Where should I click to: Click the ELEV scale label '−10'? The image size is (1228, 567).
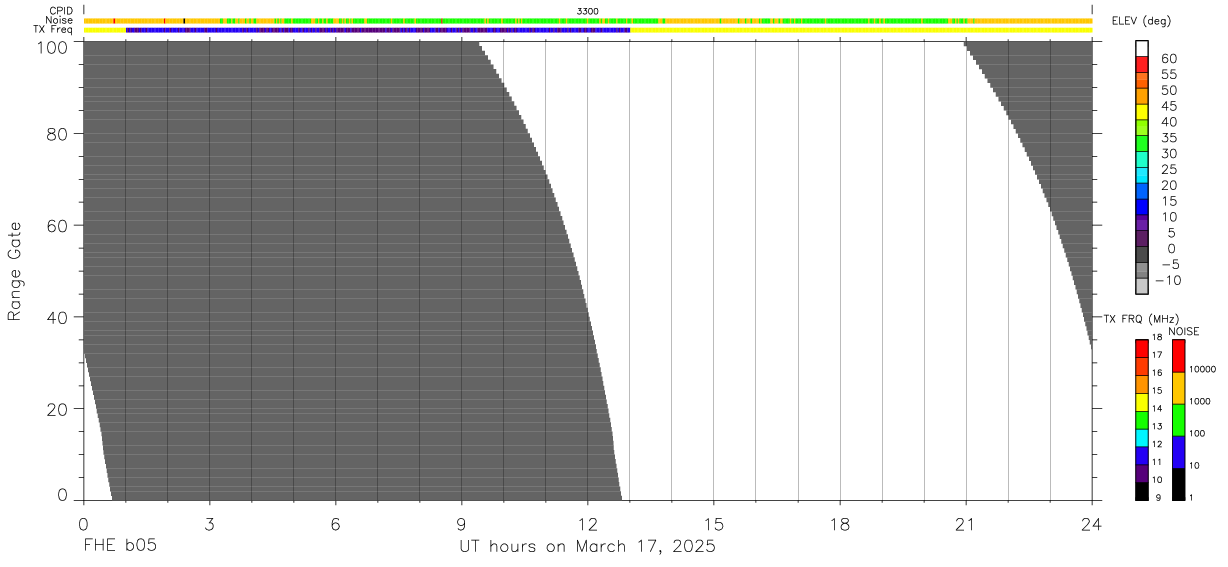click(1167, 280)
